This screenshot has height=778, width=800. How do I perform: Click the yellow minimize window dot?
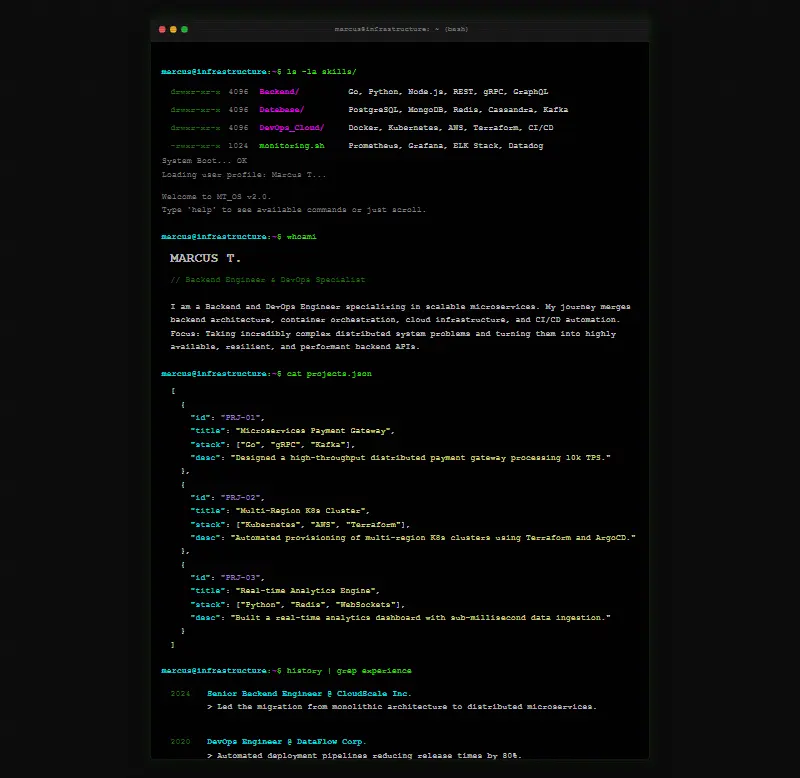coord(173,30)
